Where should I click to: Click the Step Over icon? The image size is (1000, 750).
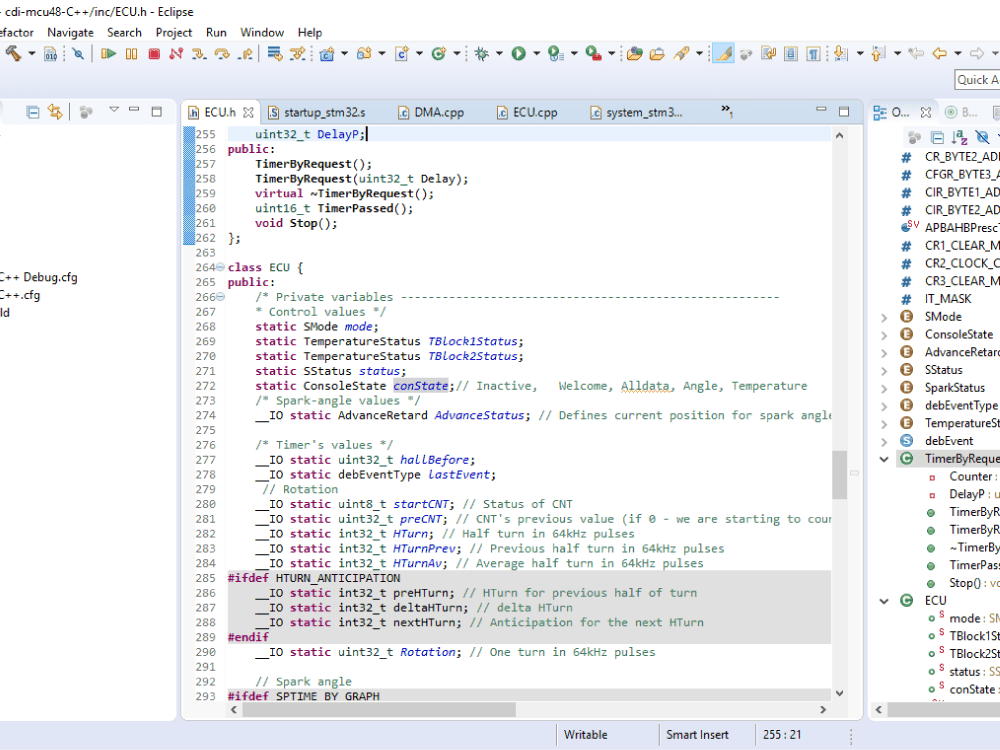pyautogui.click(x=222, y=54)
